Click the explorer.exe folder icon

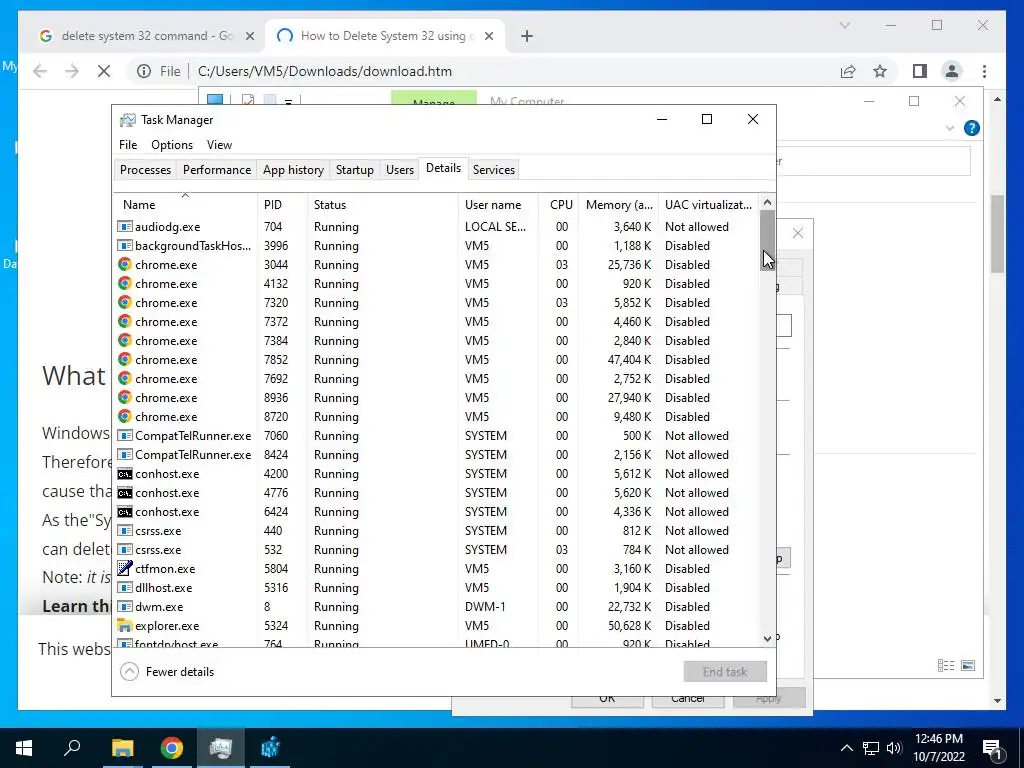[124, 625]
